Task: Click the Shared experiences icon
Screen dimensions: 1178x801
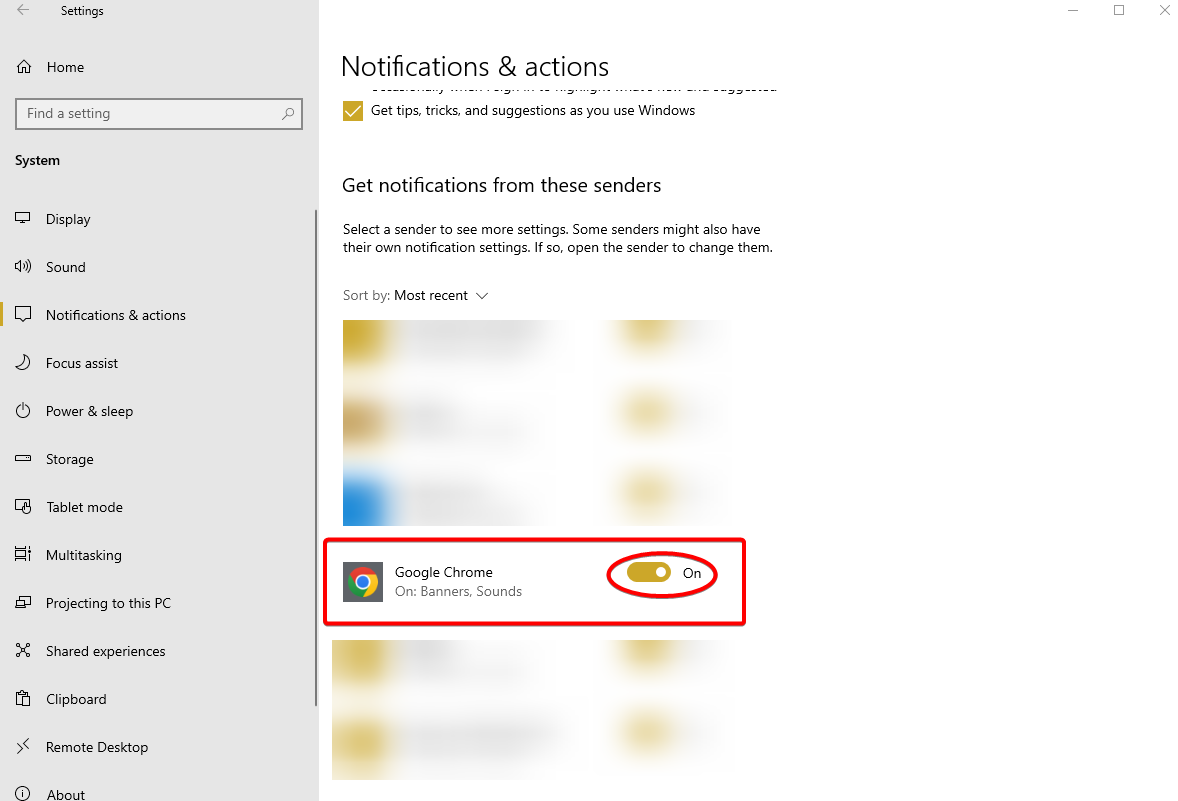Action: click(x=23, y=651)
